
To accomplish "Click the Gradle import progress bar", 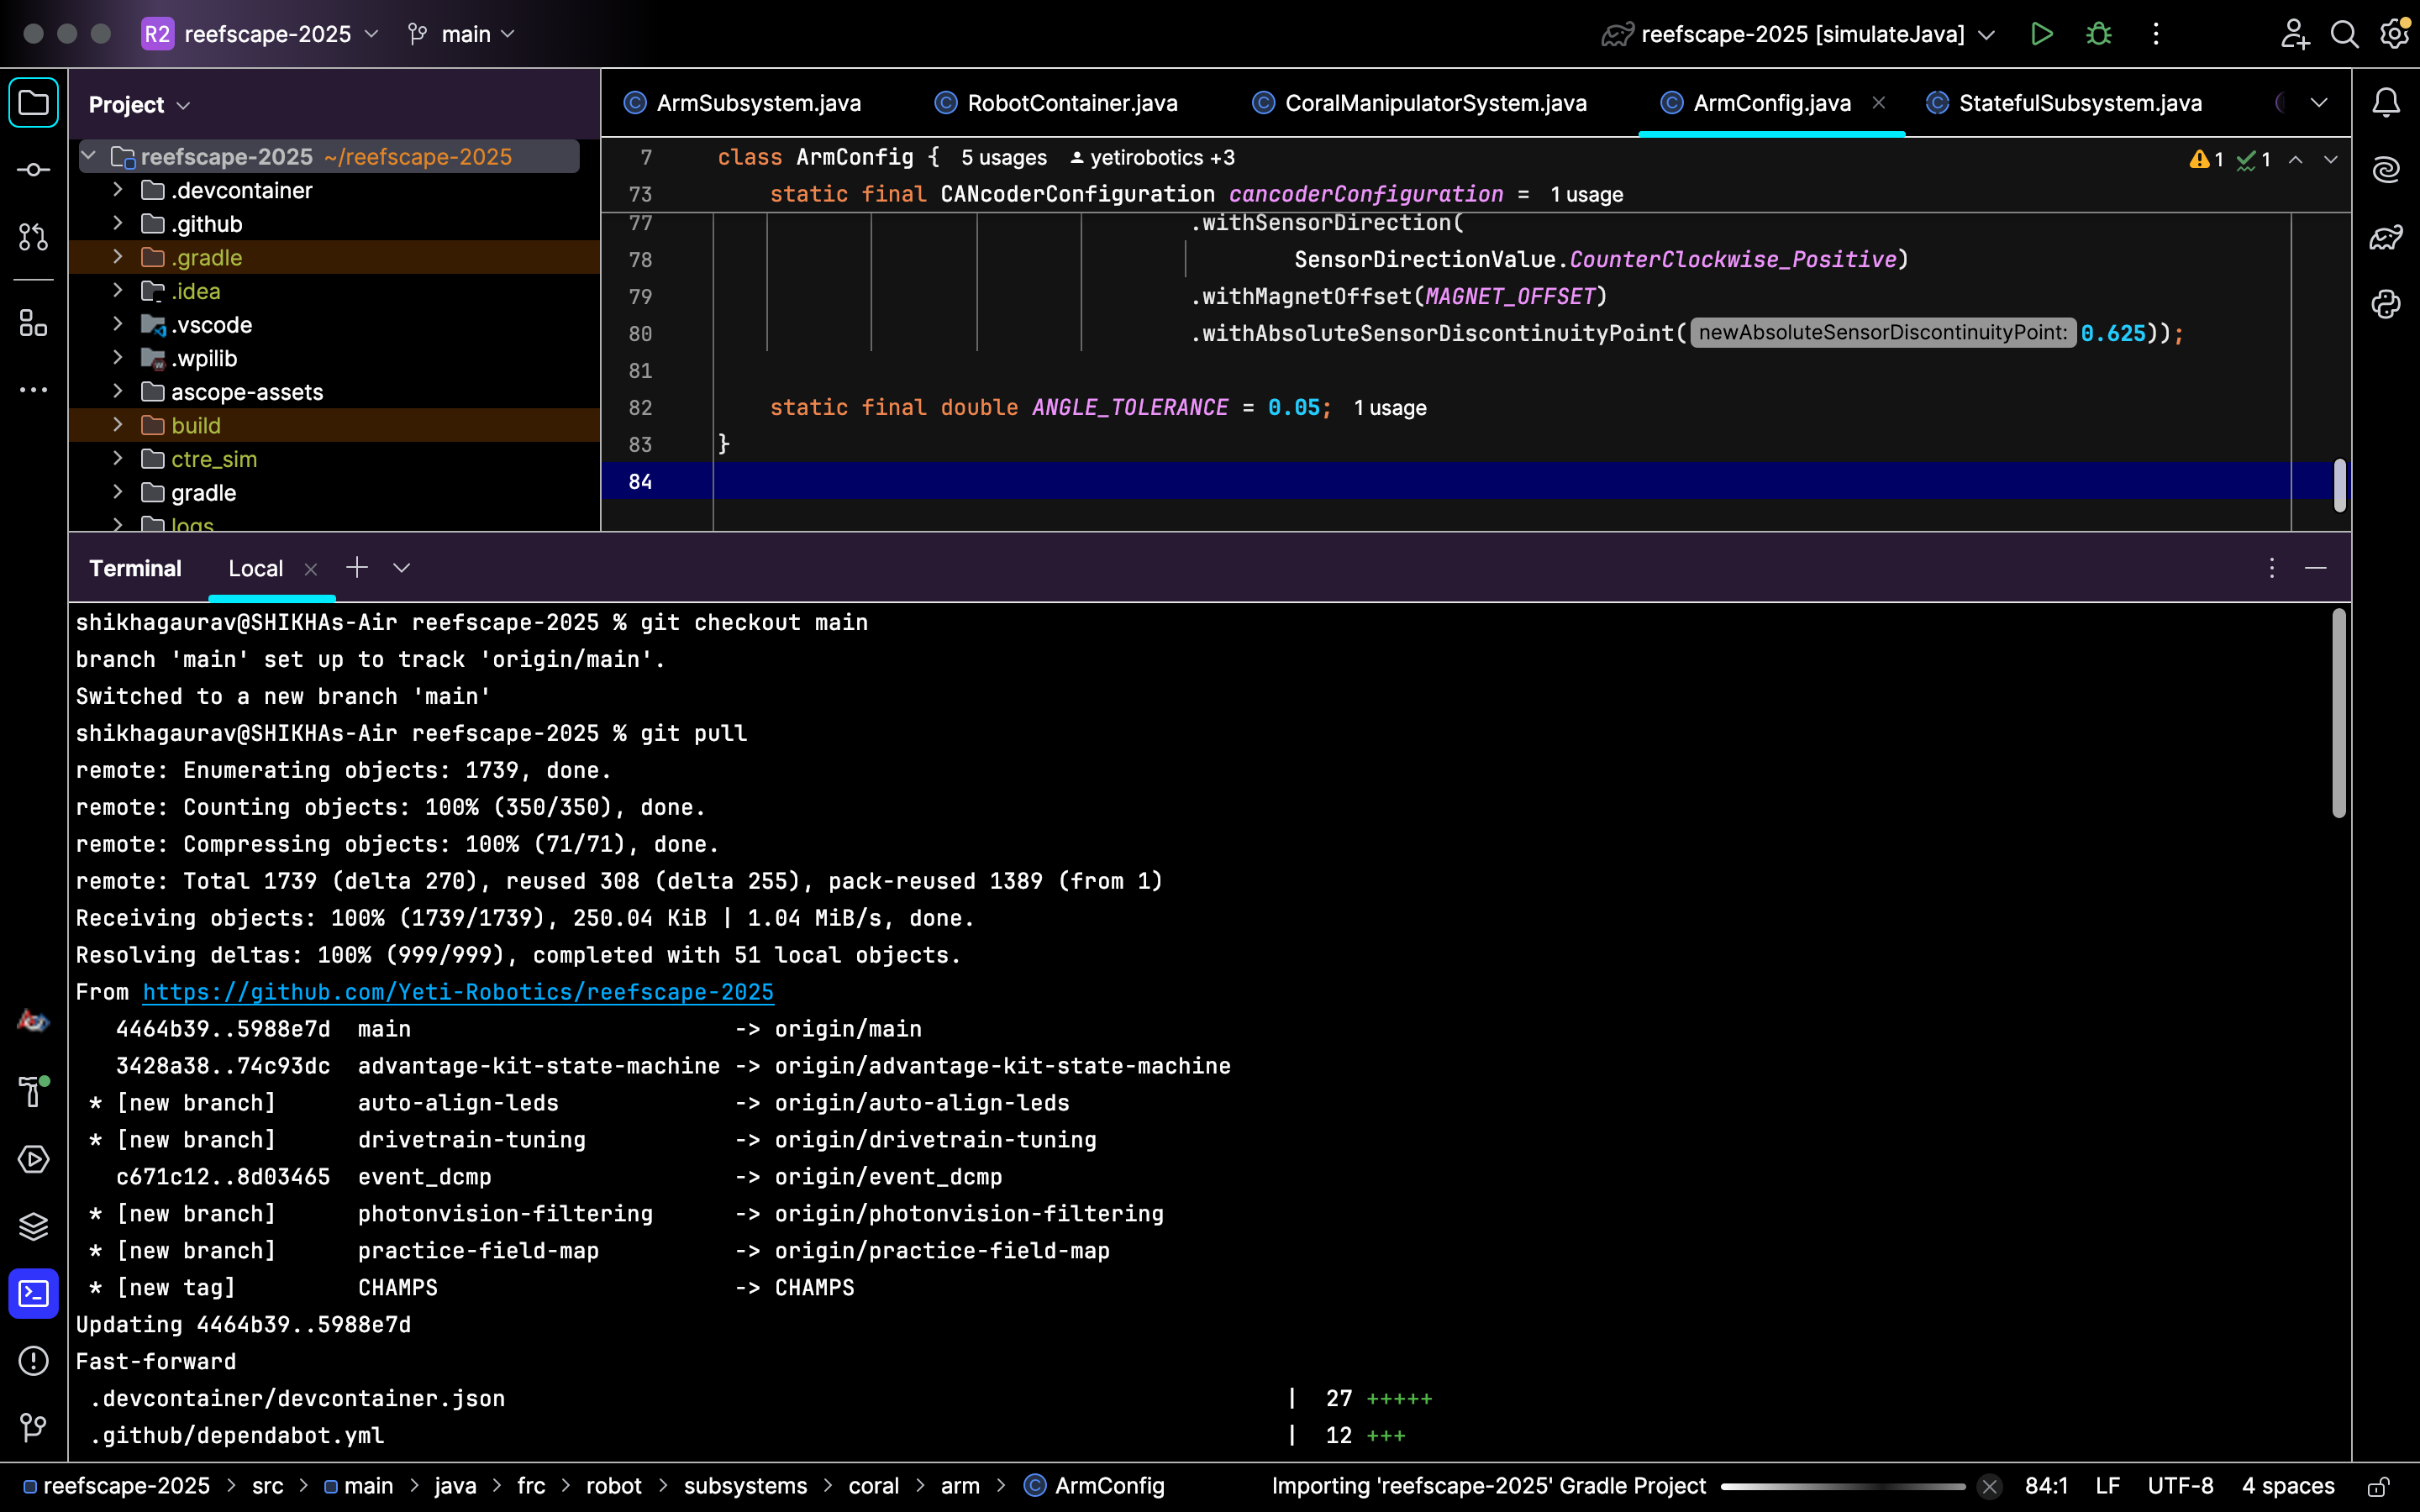I will (1843, 1486).
